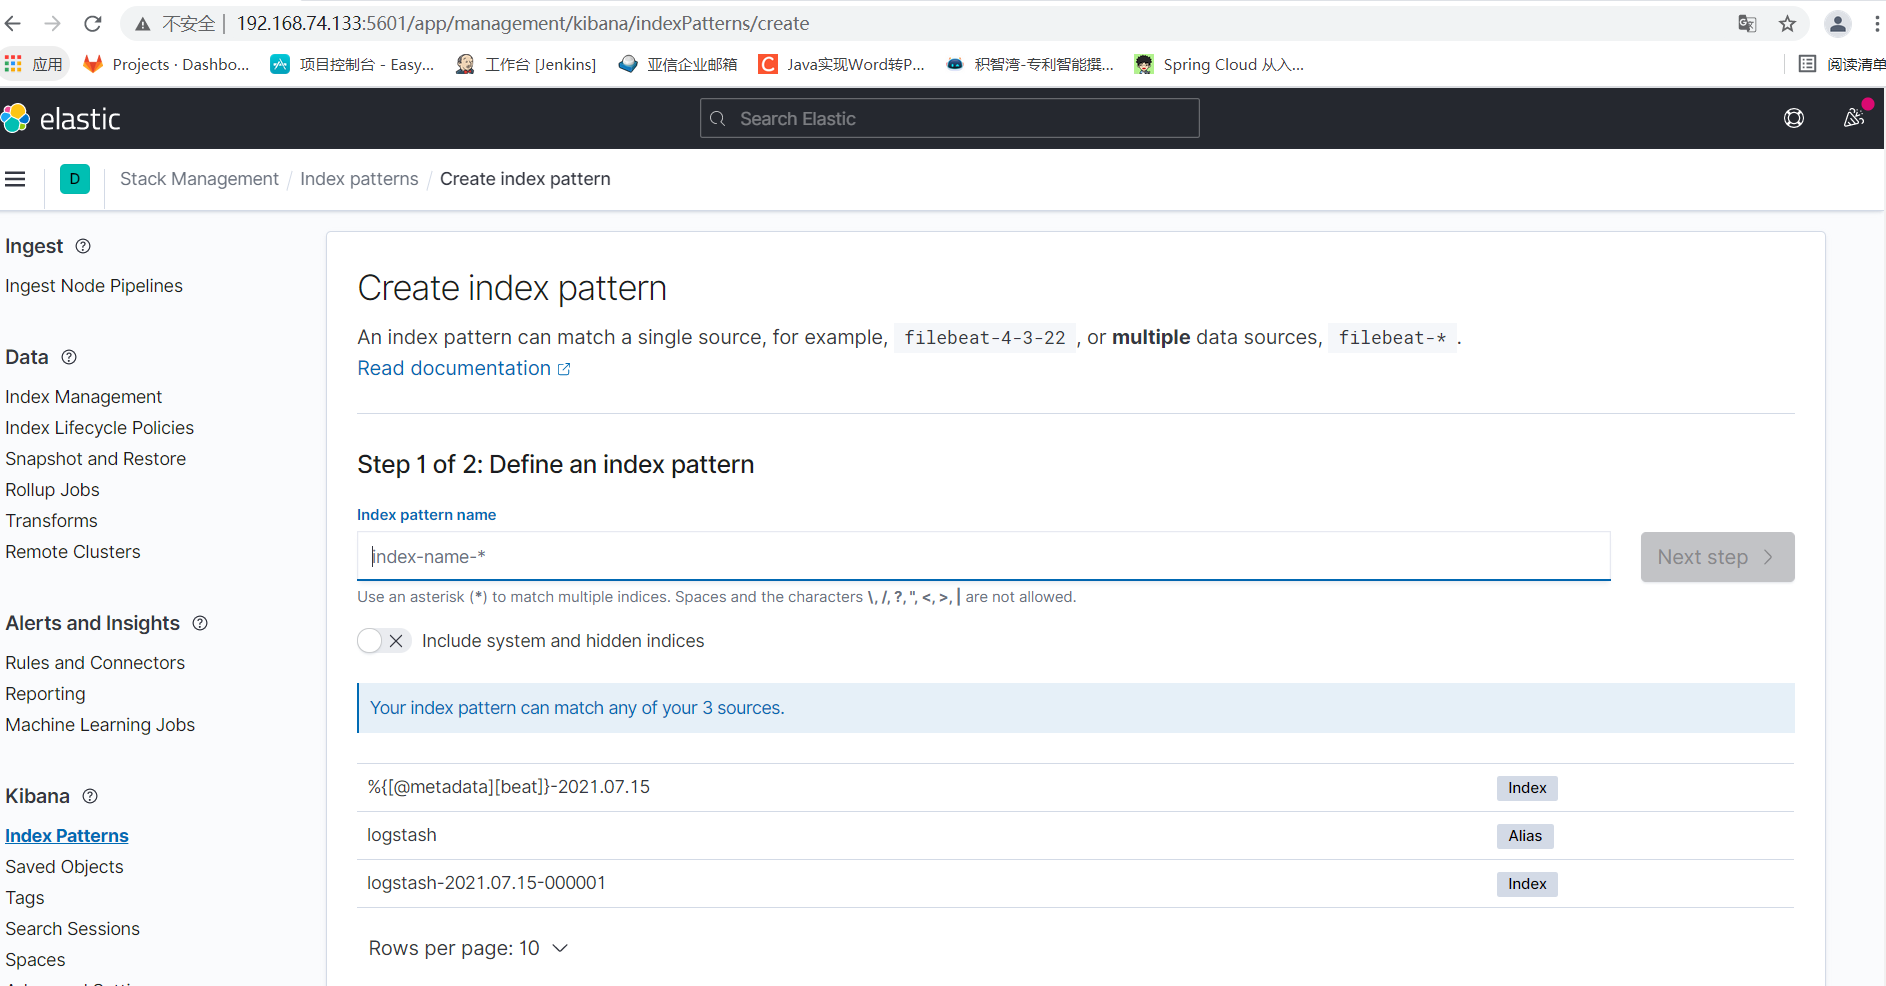Viewport: 1886px width, 986px height.
Task: Open Spaces in sidebar
Action: (x=35, y=960)
